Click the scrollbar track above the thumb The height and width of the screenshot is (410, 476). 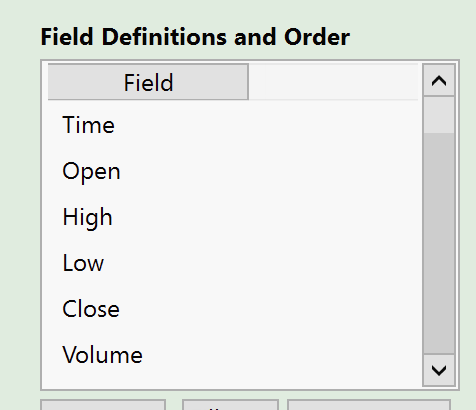[x=439, y=115]
